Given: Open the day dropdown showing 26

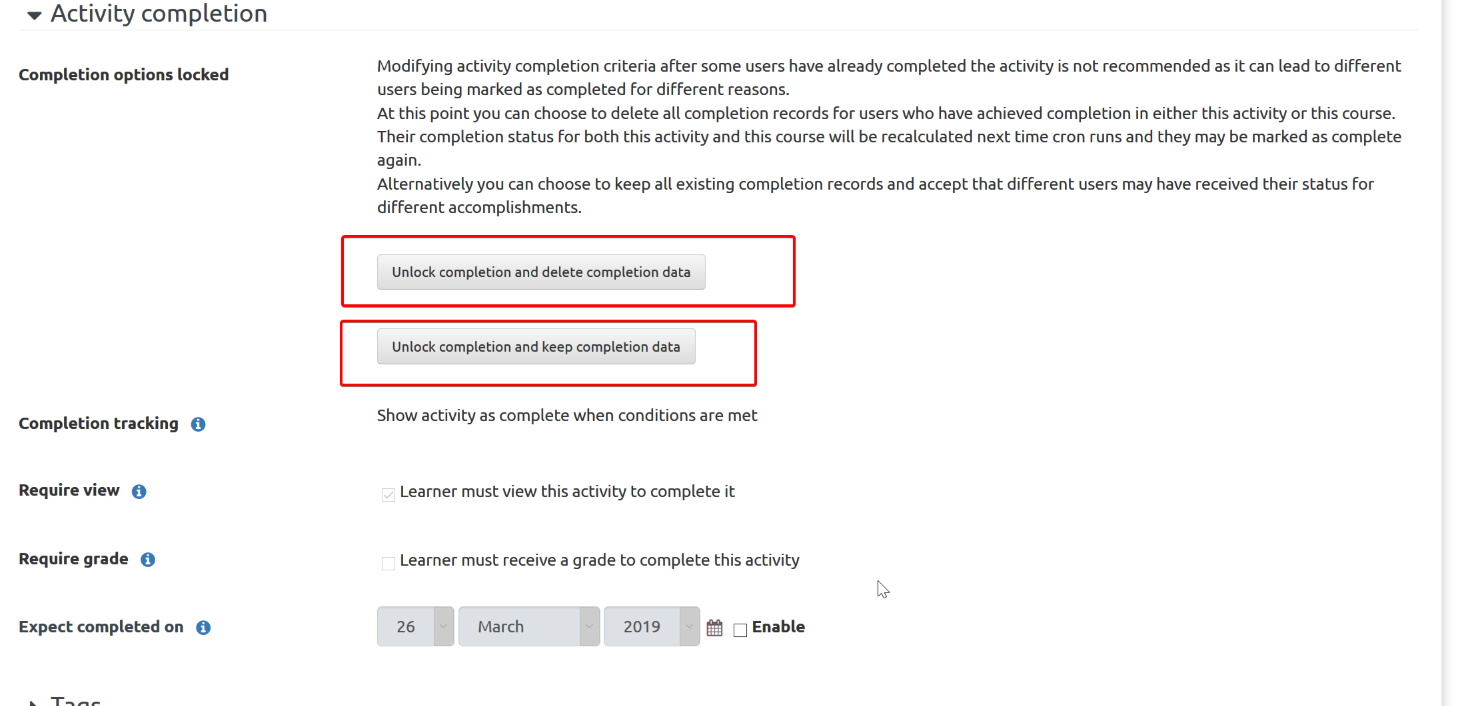Looking at the screenshot, I should (415, 627).
